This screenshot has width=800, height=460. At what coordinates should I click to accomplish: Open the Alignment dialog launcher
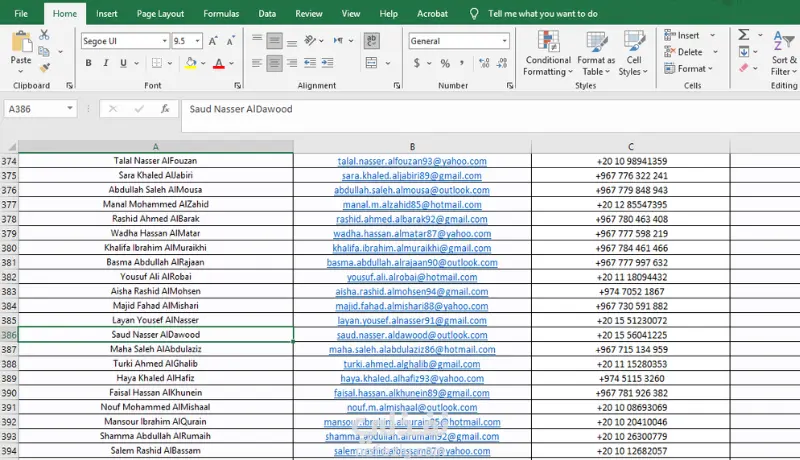tap(397, 86)
